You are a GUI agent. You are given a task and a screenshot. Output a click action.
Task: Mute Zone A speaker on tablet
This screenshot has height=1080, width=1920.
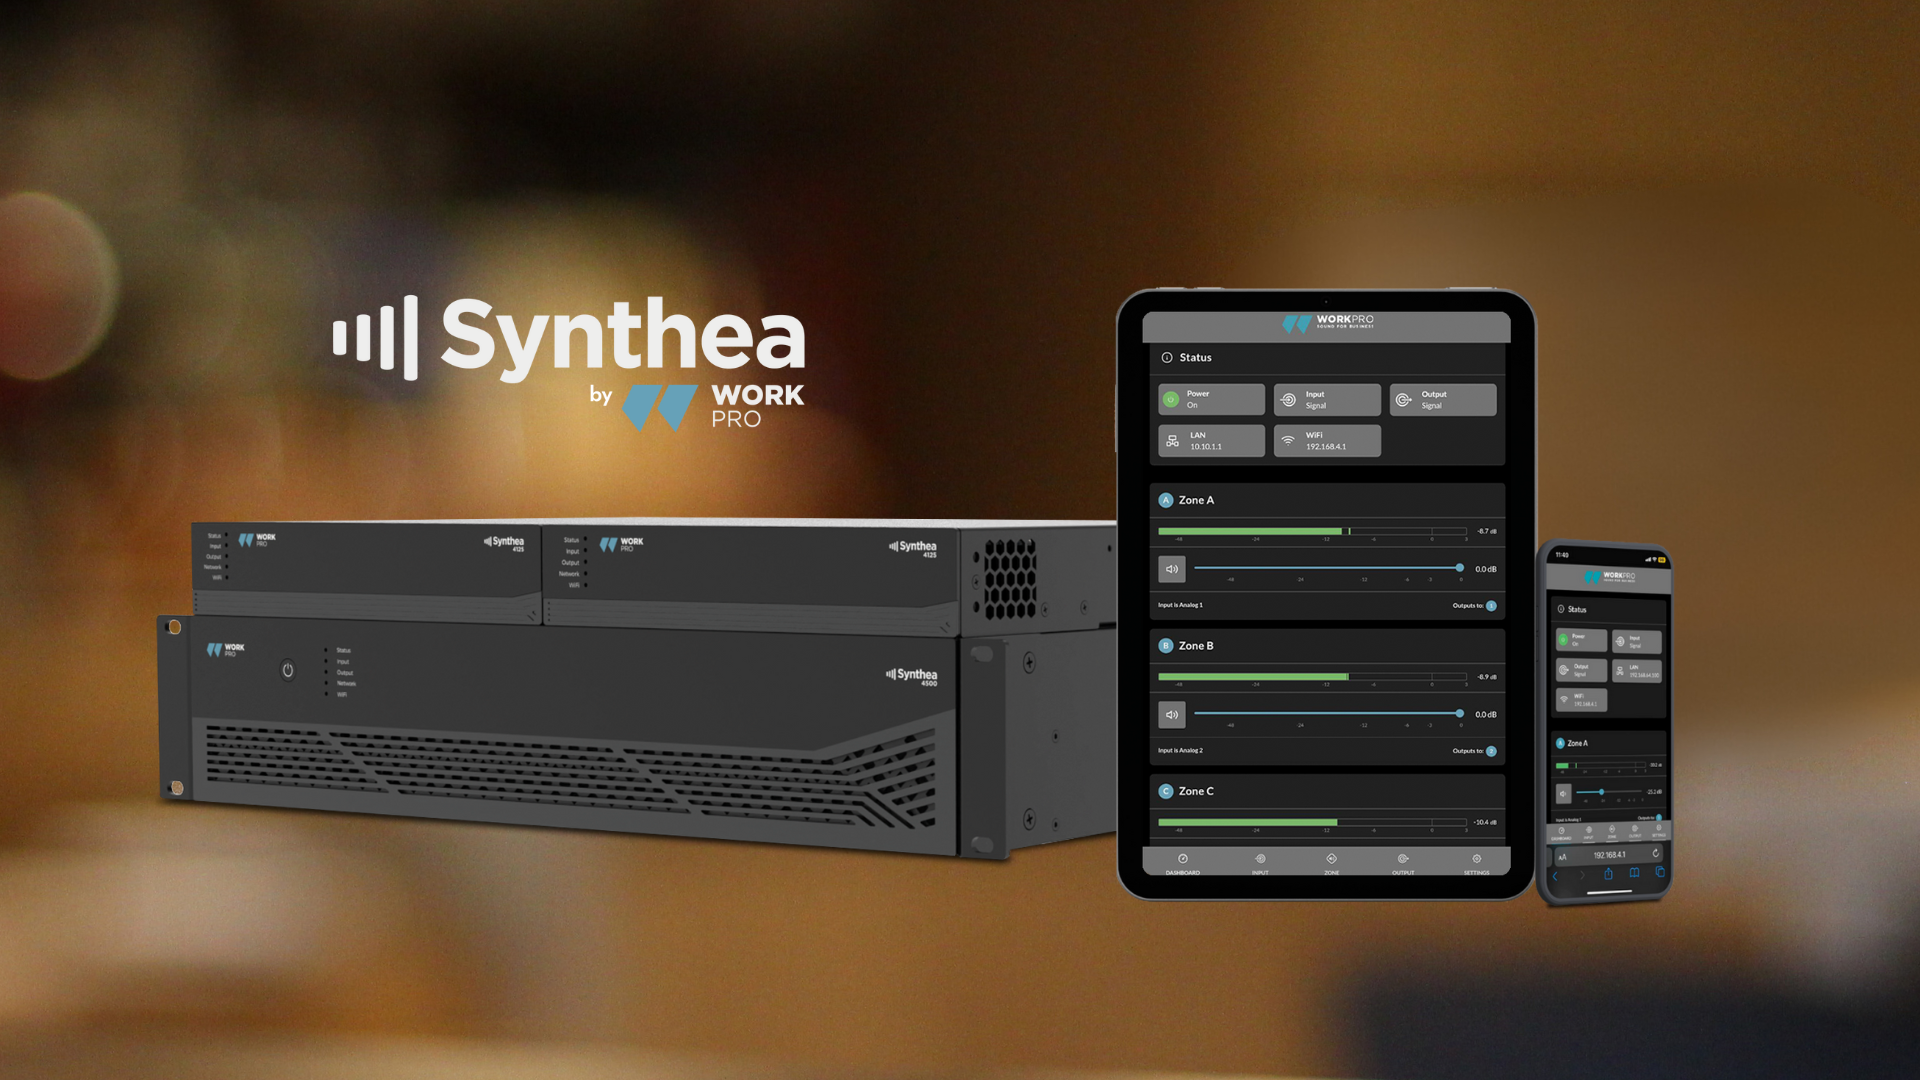pos(1171,569)
